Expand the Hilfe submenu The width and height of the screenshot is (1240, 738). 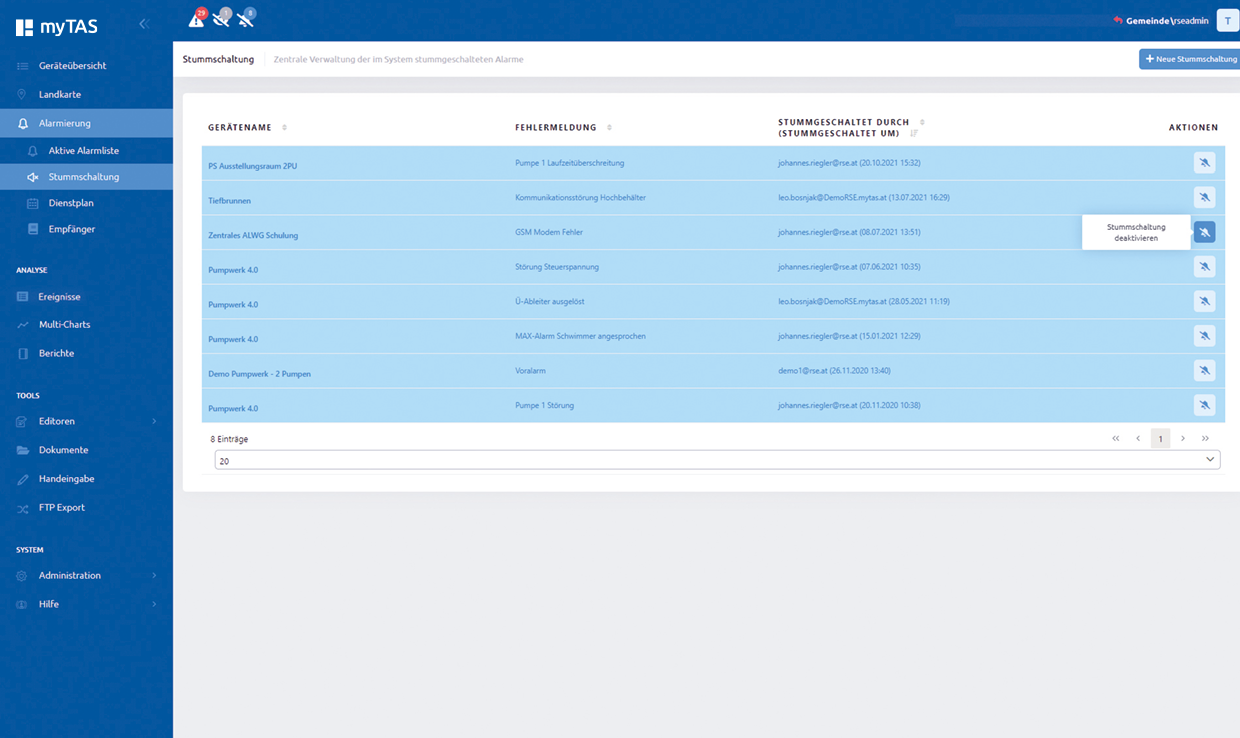(x=154, y=604)
